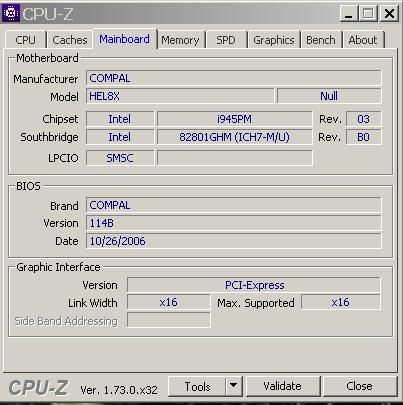Click the Side Band Addressing field
Screen dimensions: 403x405
pyautogui.click(x=168, y=320)
